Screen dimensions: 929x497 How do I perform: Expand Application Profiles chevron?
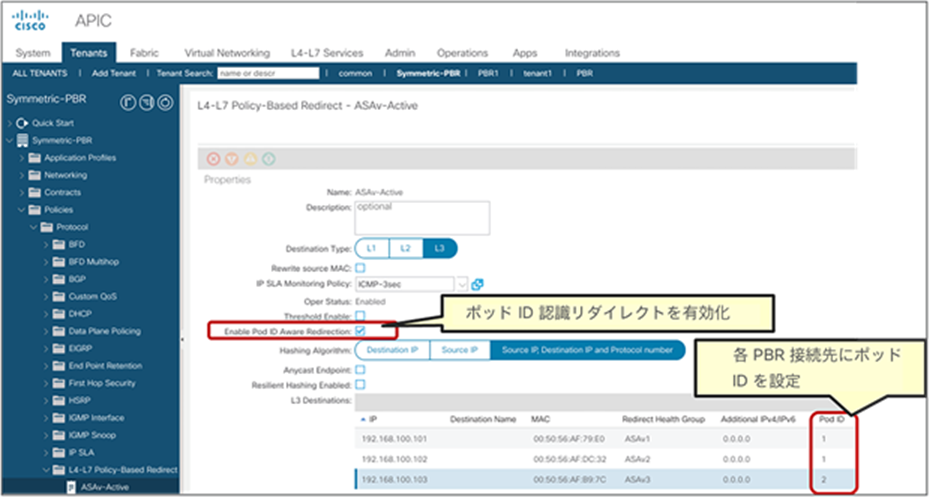[22, 158]
